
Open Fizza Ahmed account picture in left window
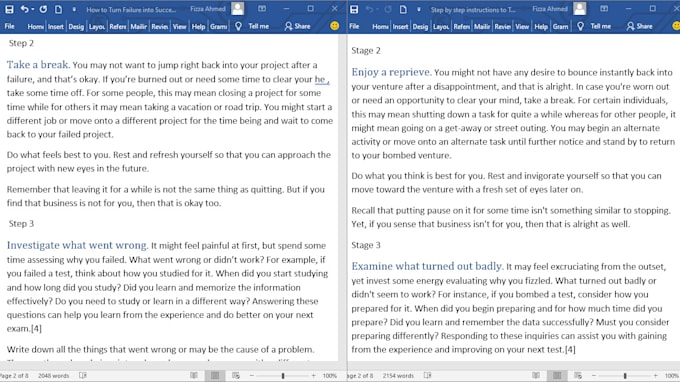pyautogui.click(x=237, y=9)
